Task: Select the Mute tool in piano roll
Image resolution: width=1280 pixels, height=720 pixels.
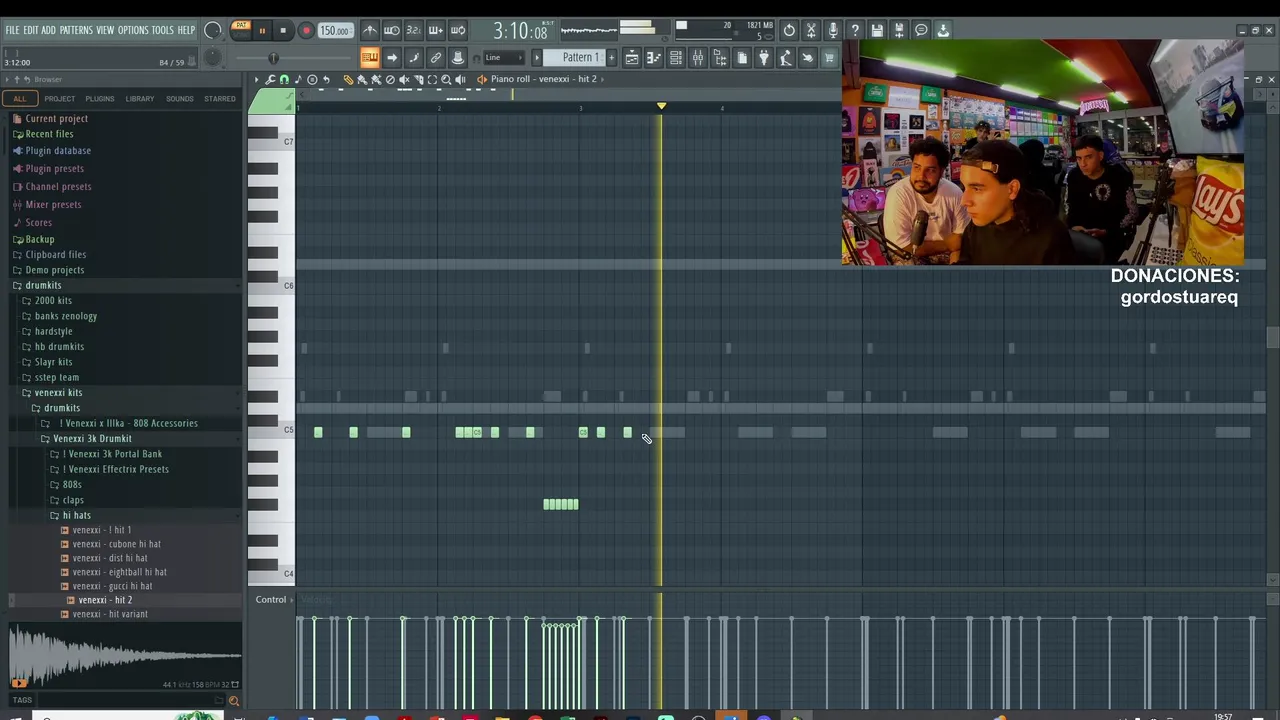Action: point(404,79)
